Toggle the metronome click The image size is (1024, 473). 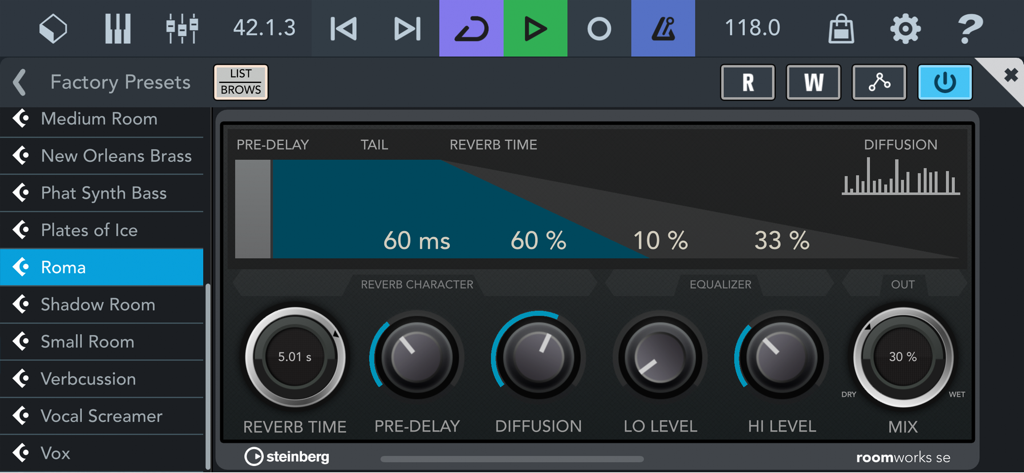point(663,28)
